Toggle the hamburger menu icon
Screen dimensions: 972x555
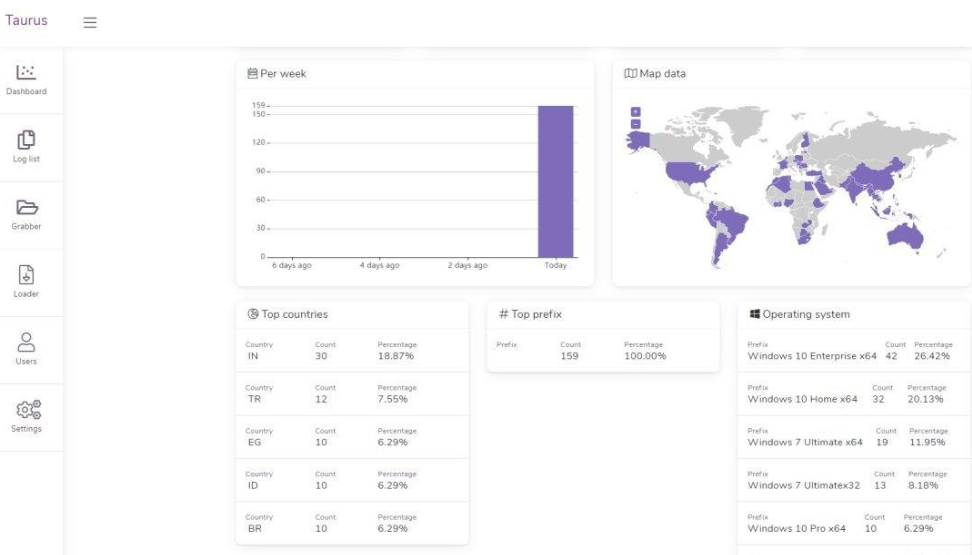(x=90, y=22)
